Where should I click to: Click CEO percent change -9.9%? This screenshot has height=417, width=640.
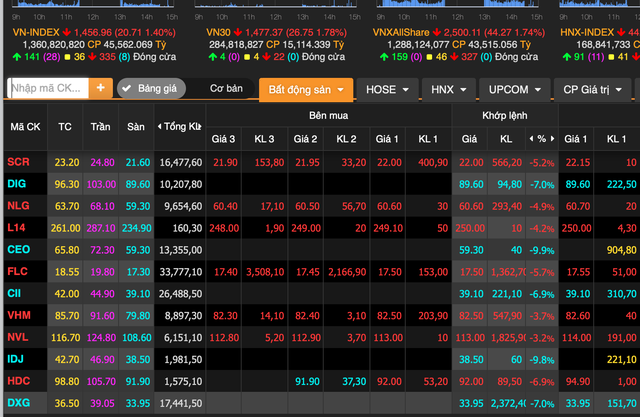click(542, 250)
